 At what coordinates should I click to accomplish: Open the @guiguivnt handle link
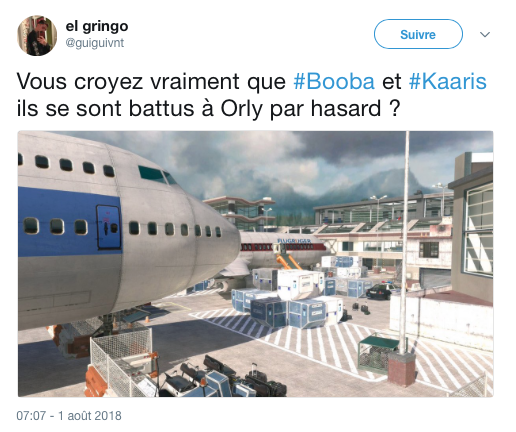tap(95, 43)
